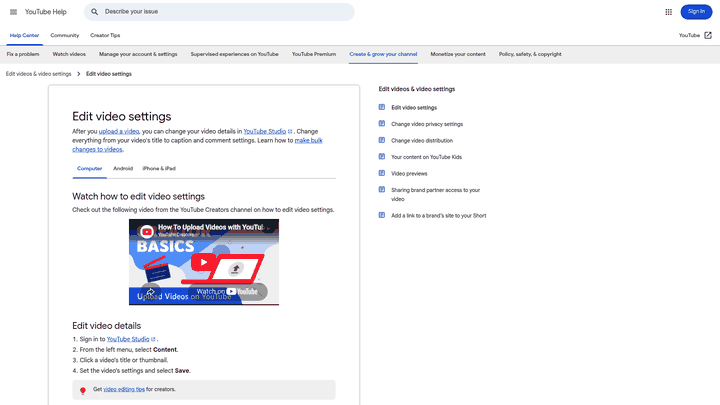720x405 pixels.
Task: Click the YouTube Creators channel avatar on video
Action: pyautogui.click(x=146, y=231)
